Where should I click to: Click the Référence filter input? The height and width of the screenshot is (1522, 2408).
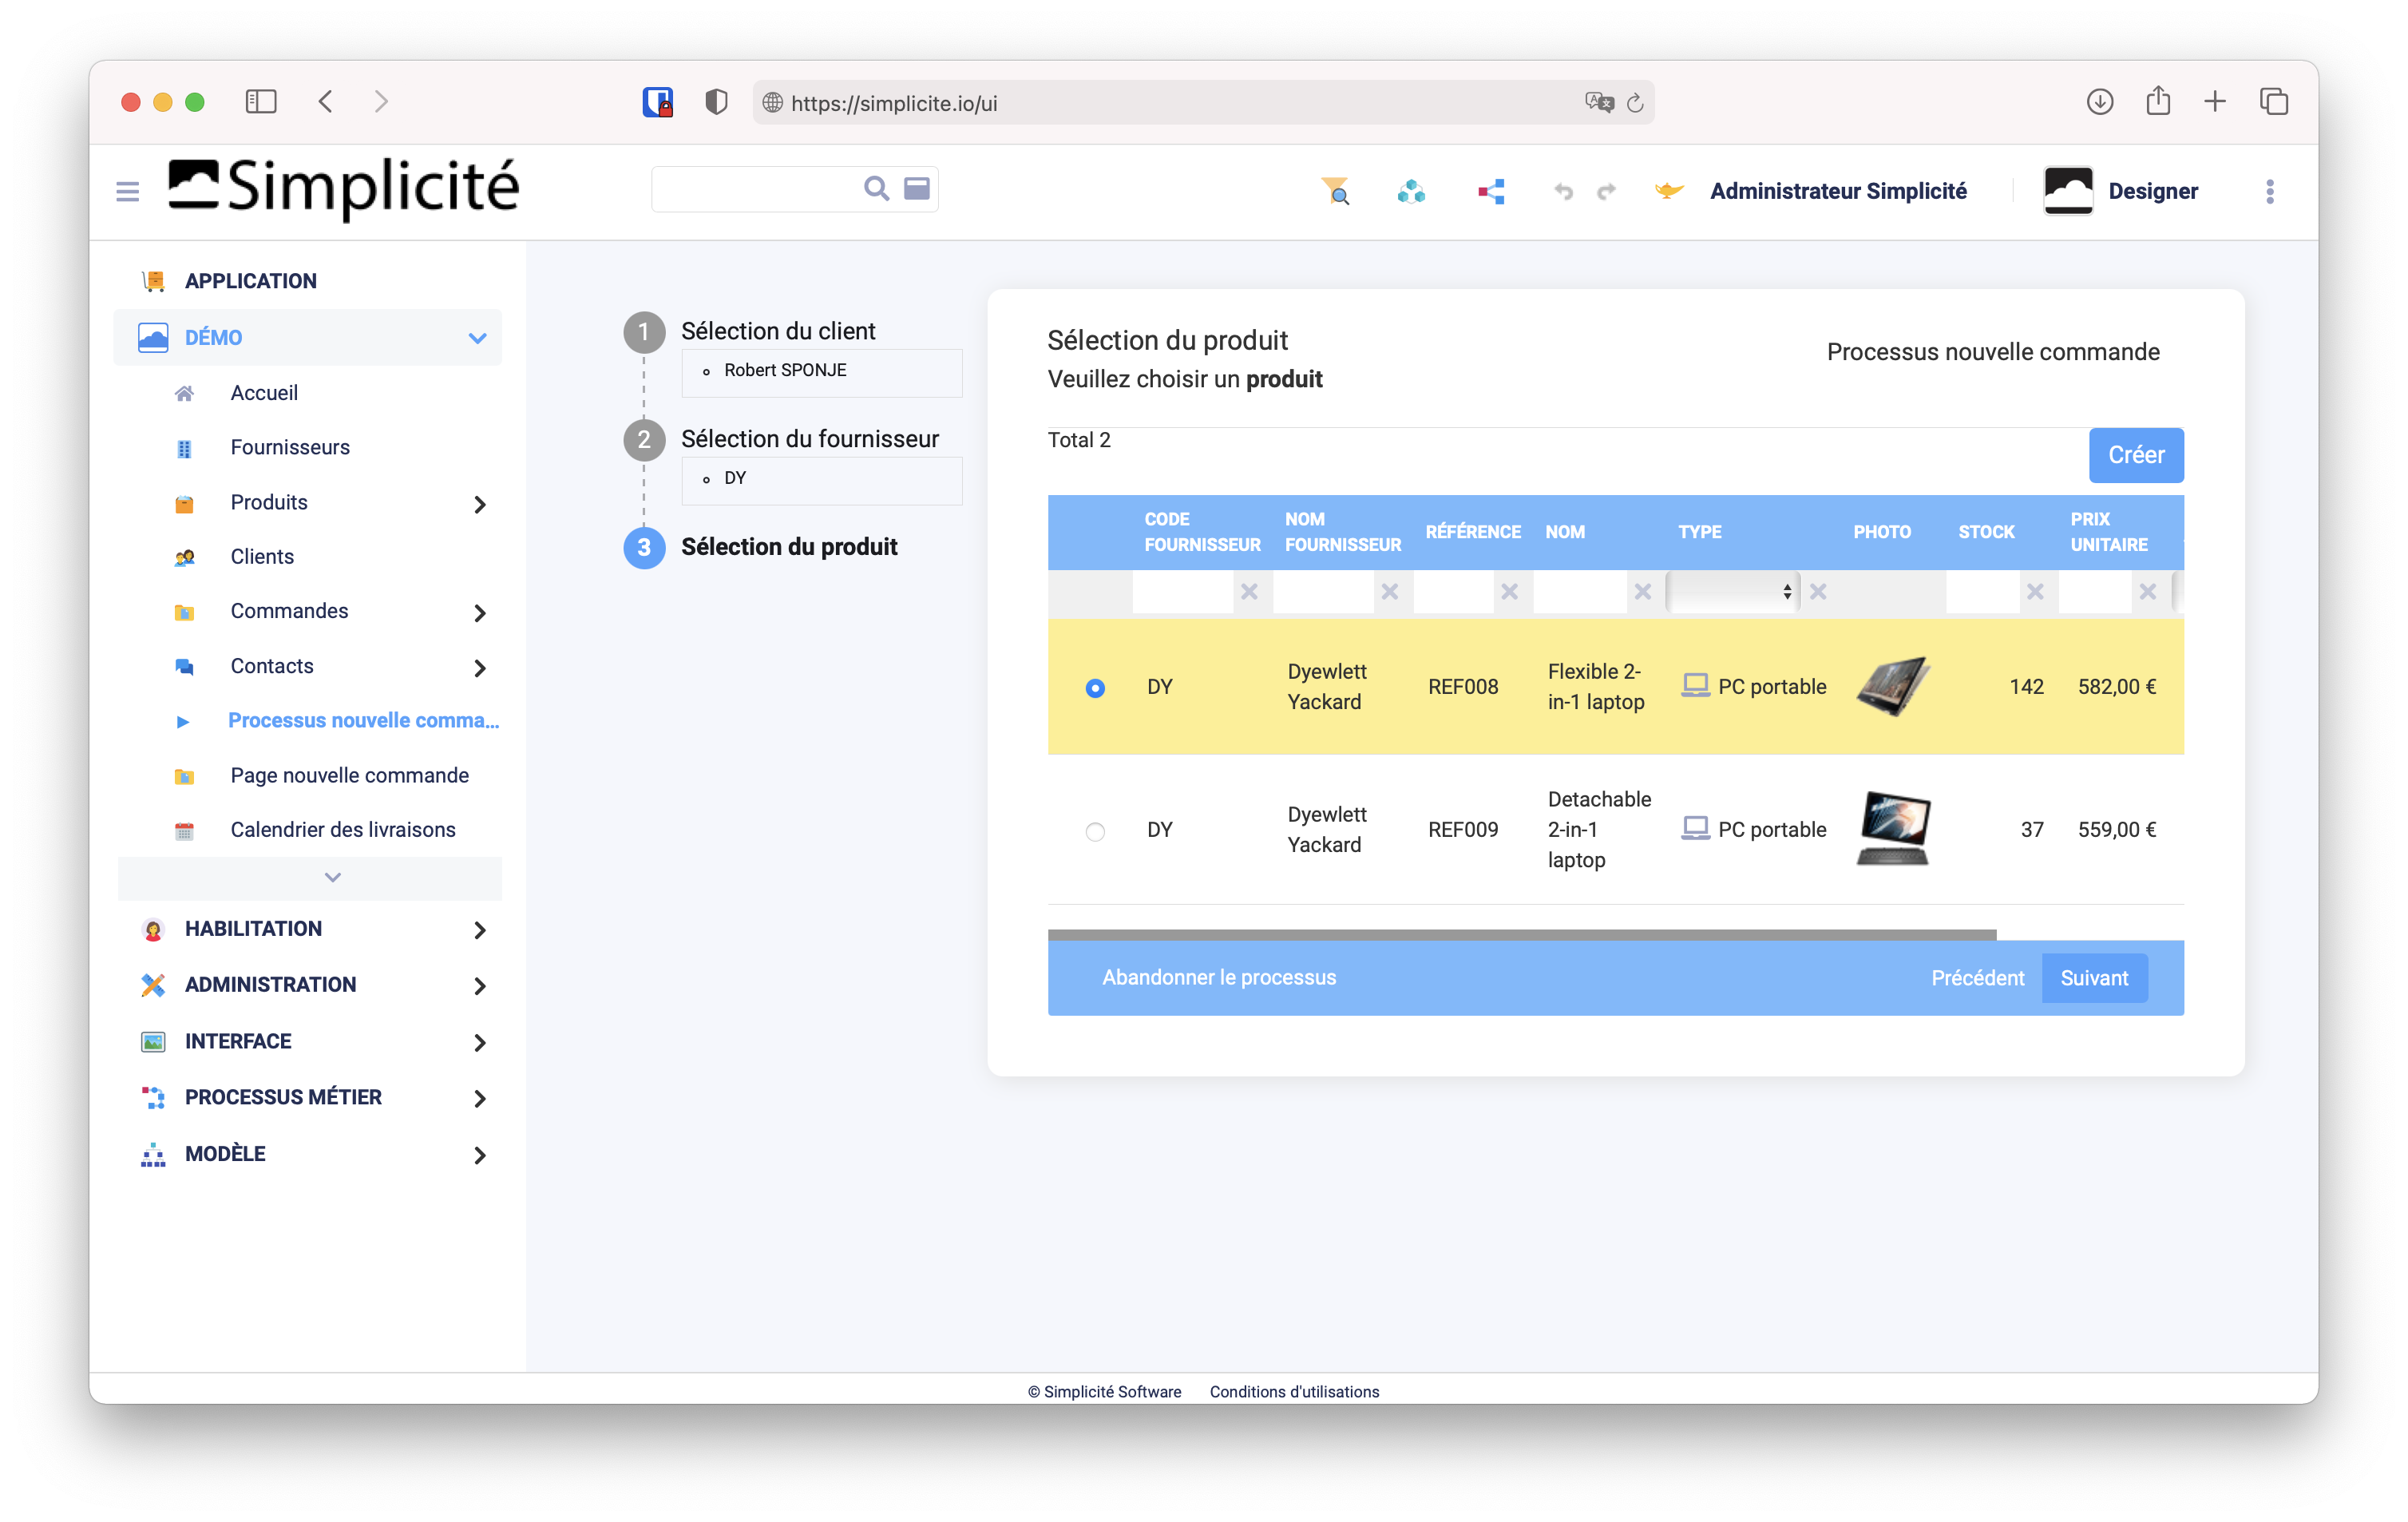point(1454,592)
